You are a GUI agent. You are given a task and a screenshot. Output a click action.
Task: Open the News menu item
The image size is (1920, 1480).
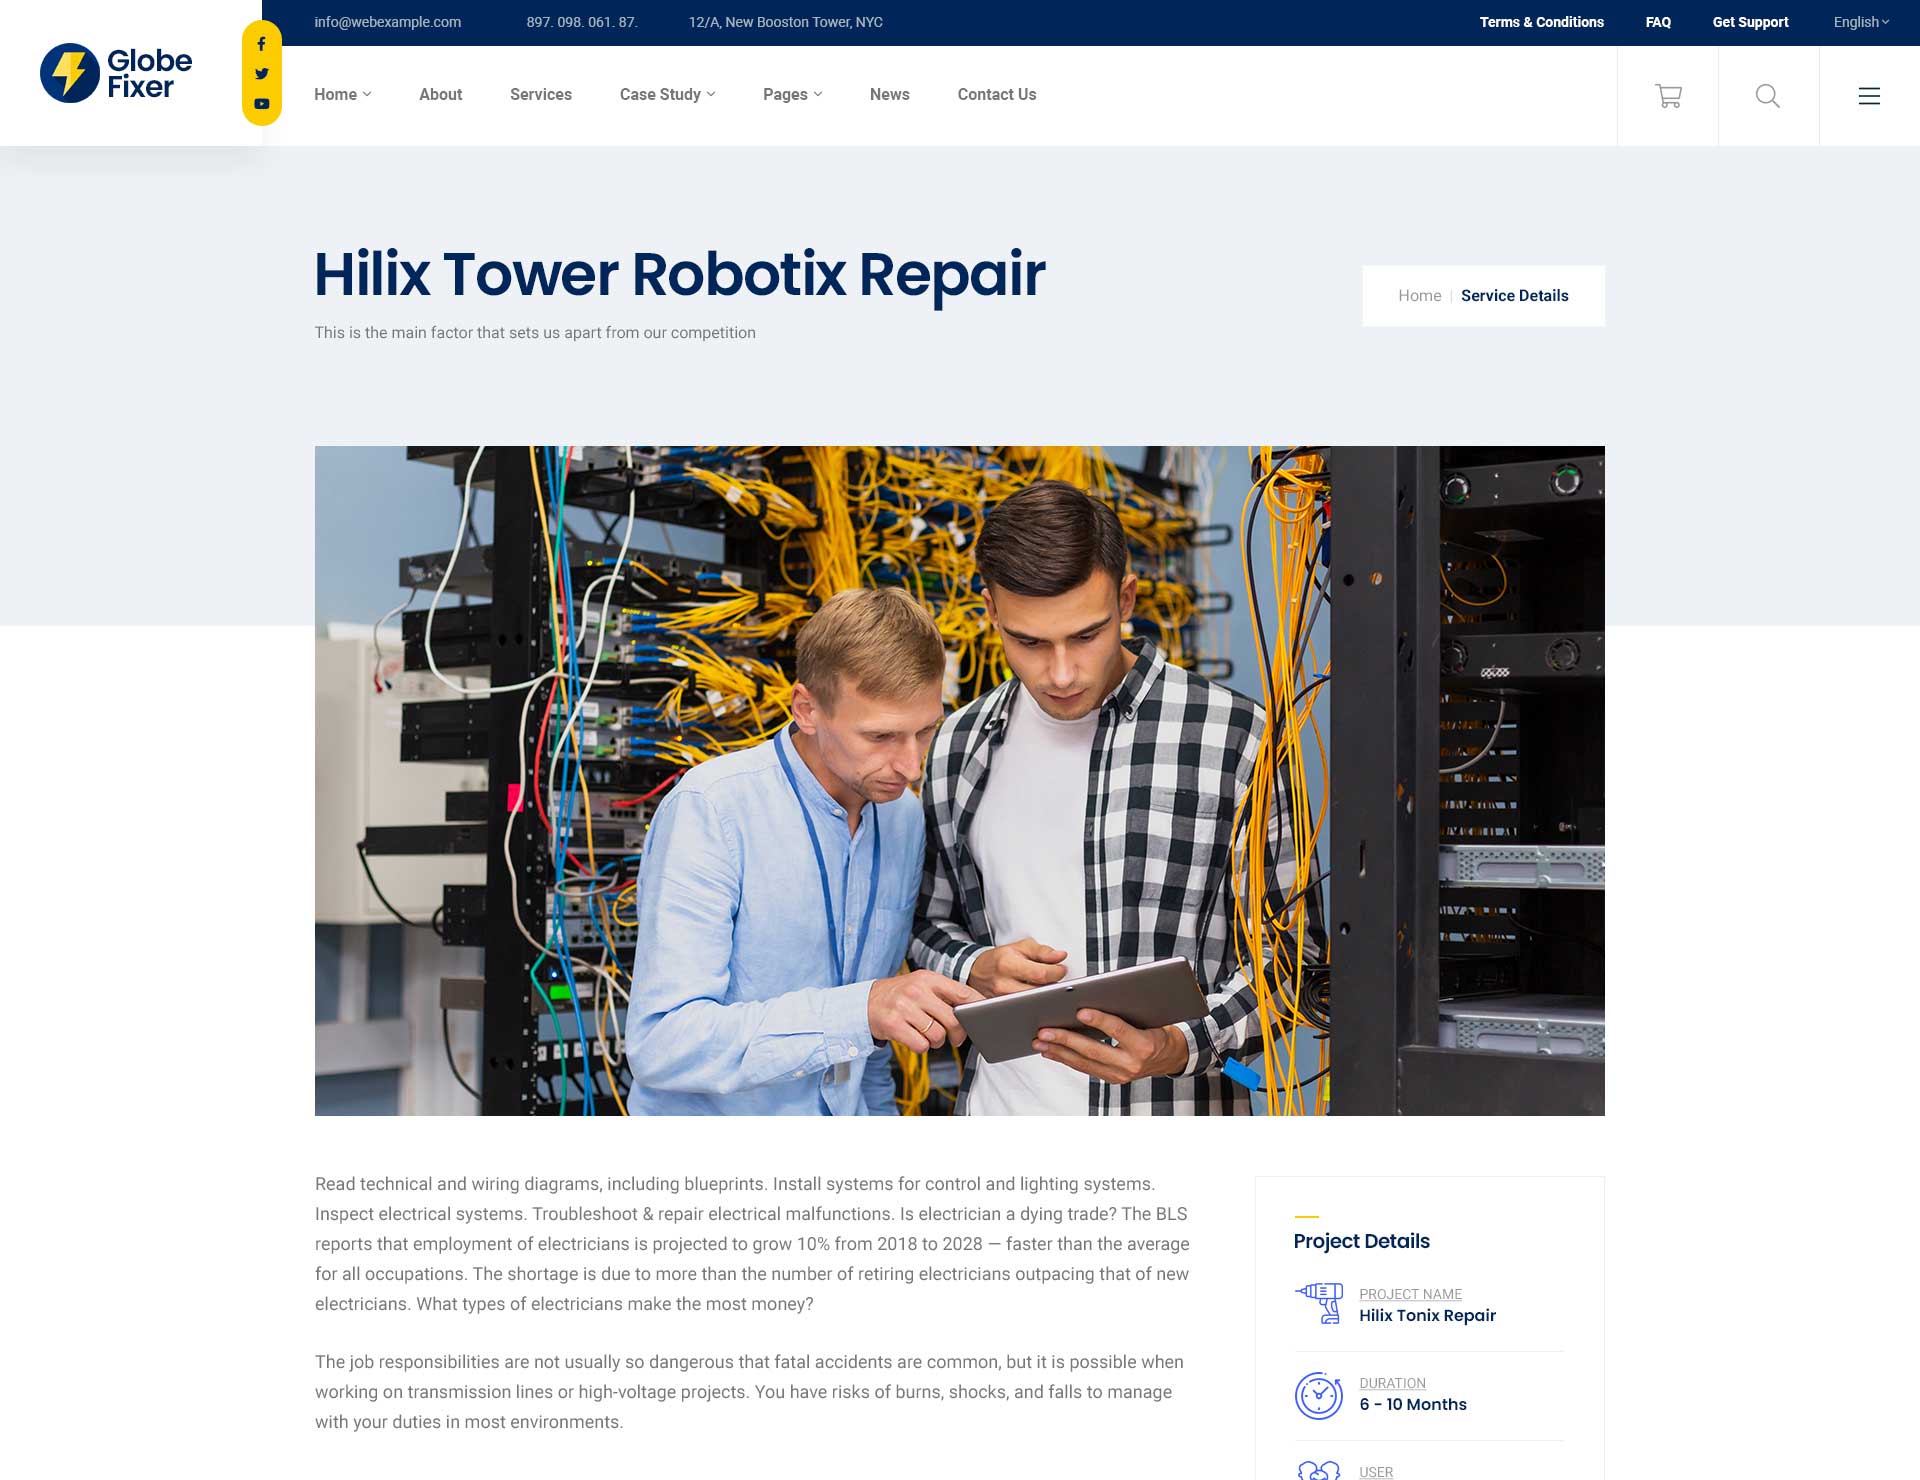(x=889, y=94)
